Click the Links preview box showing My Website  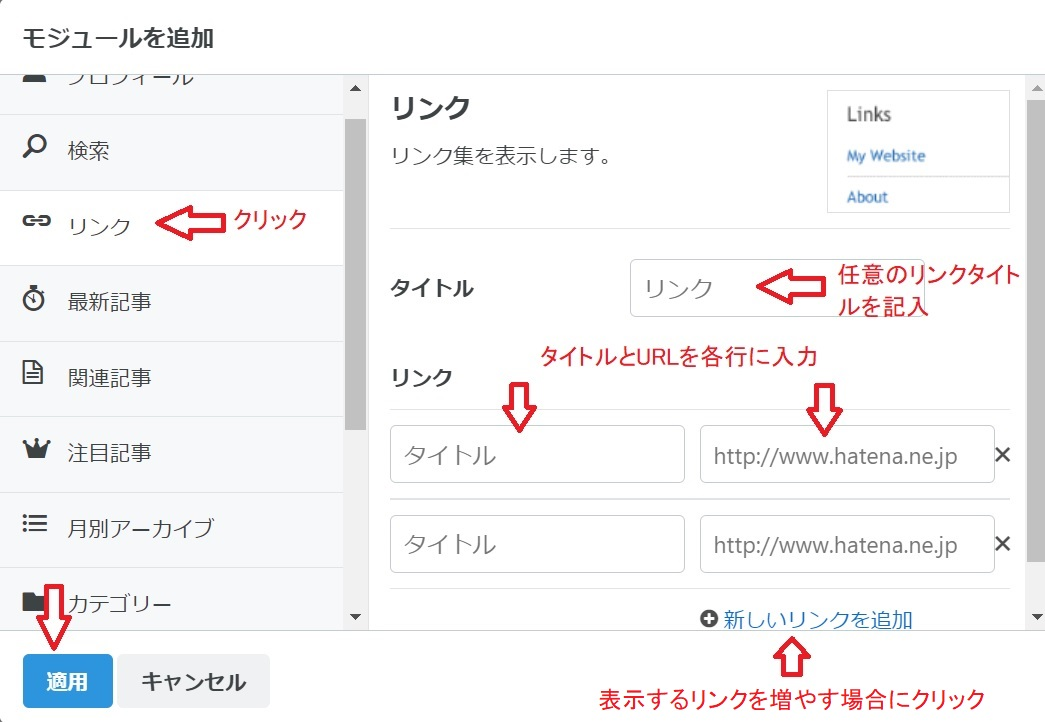pos(918,152)
